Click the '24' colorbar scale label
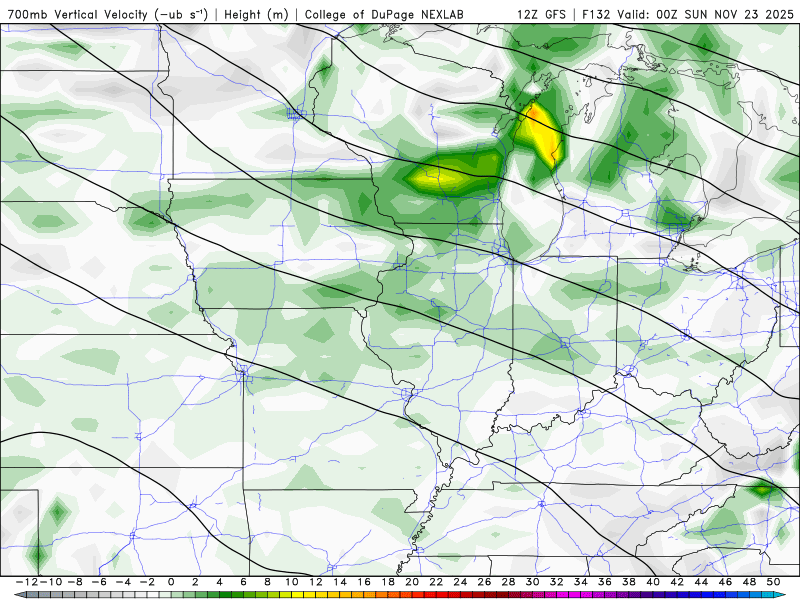800x600 pixels. [460, 582]
